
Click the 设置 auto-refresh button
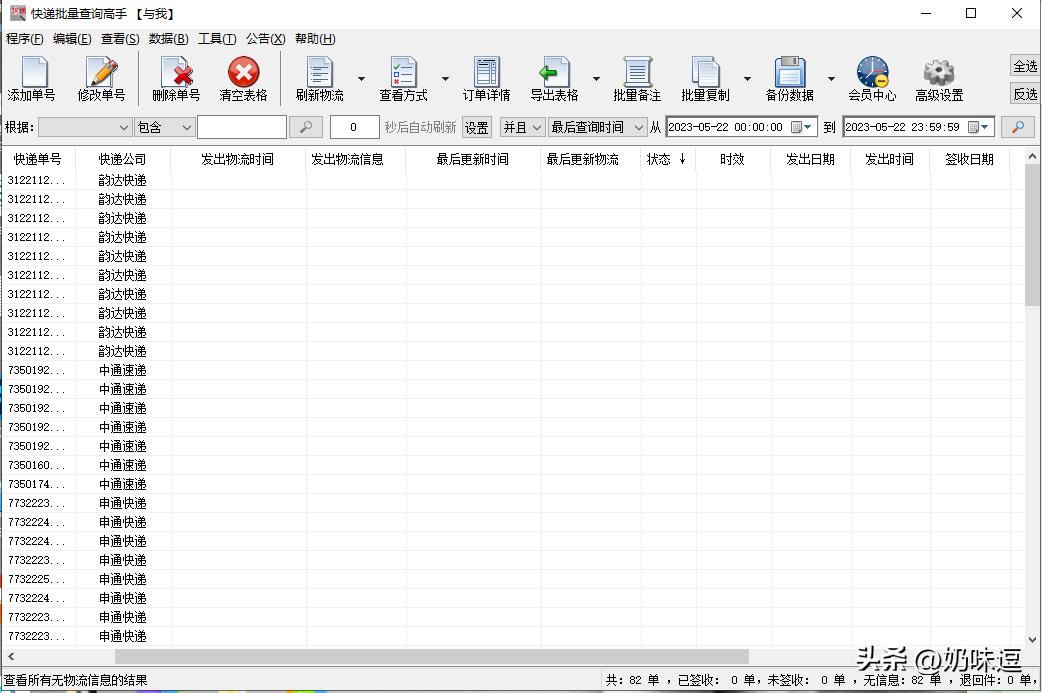[x=476, y=127]
